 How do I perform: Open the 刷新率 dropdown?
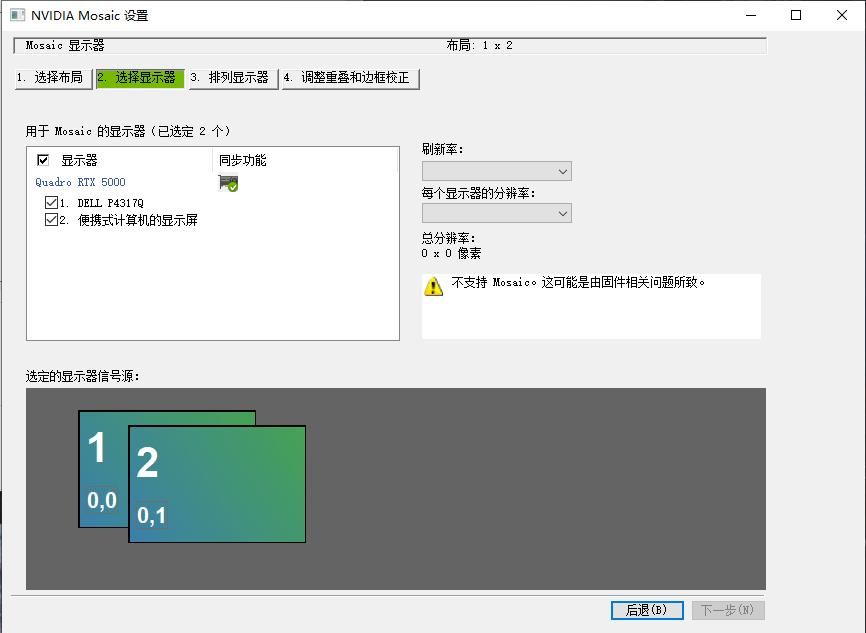497,171
